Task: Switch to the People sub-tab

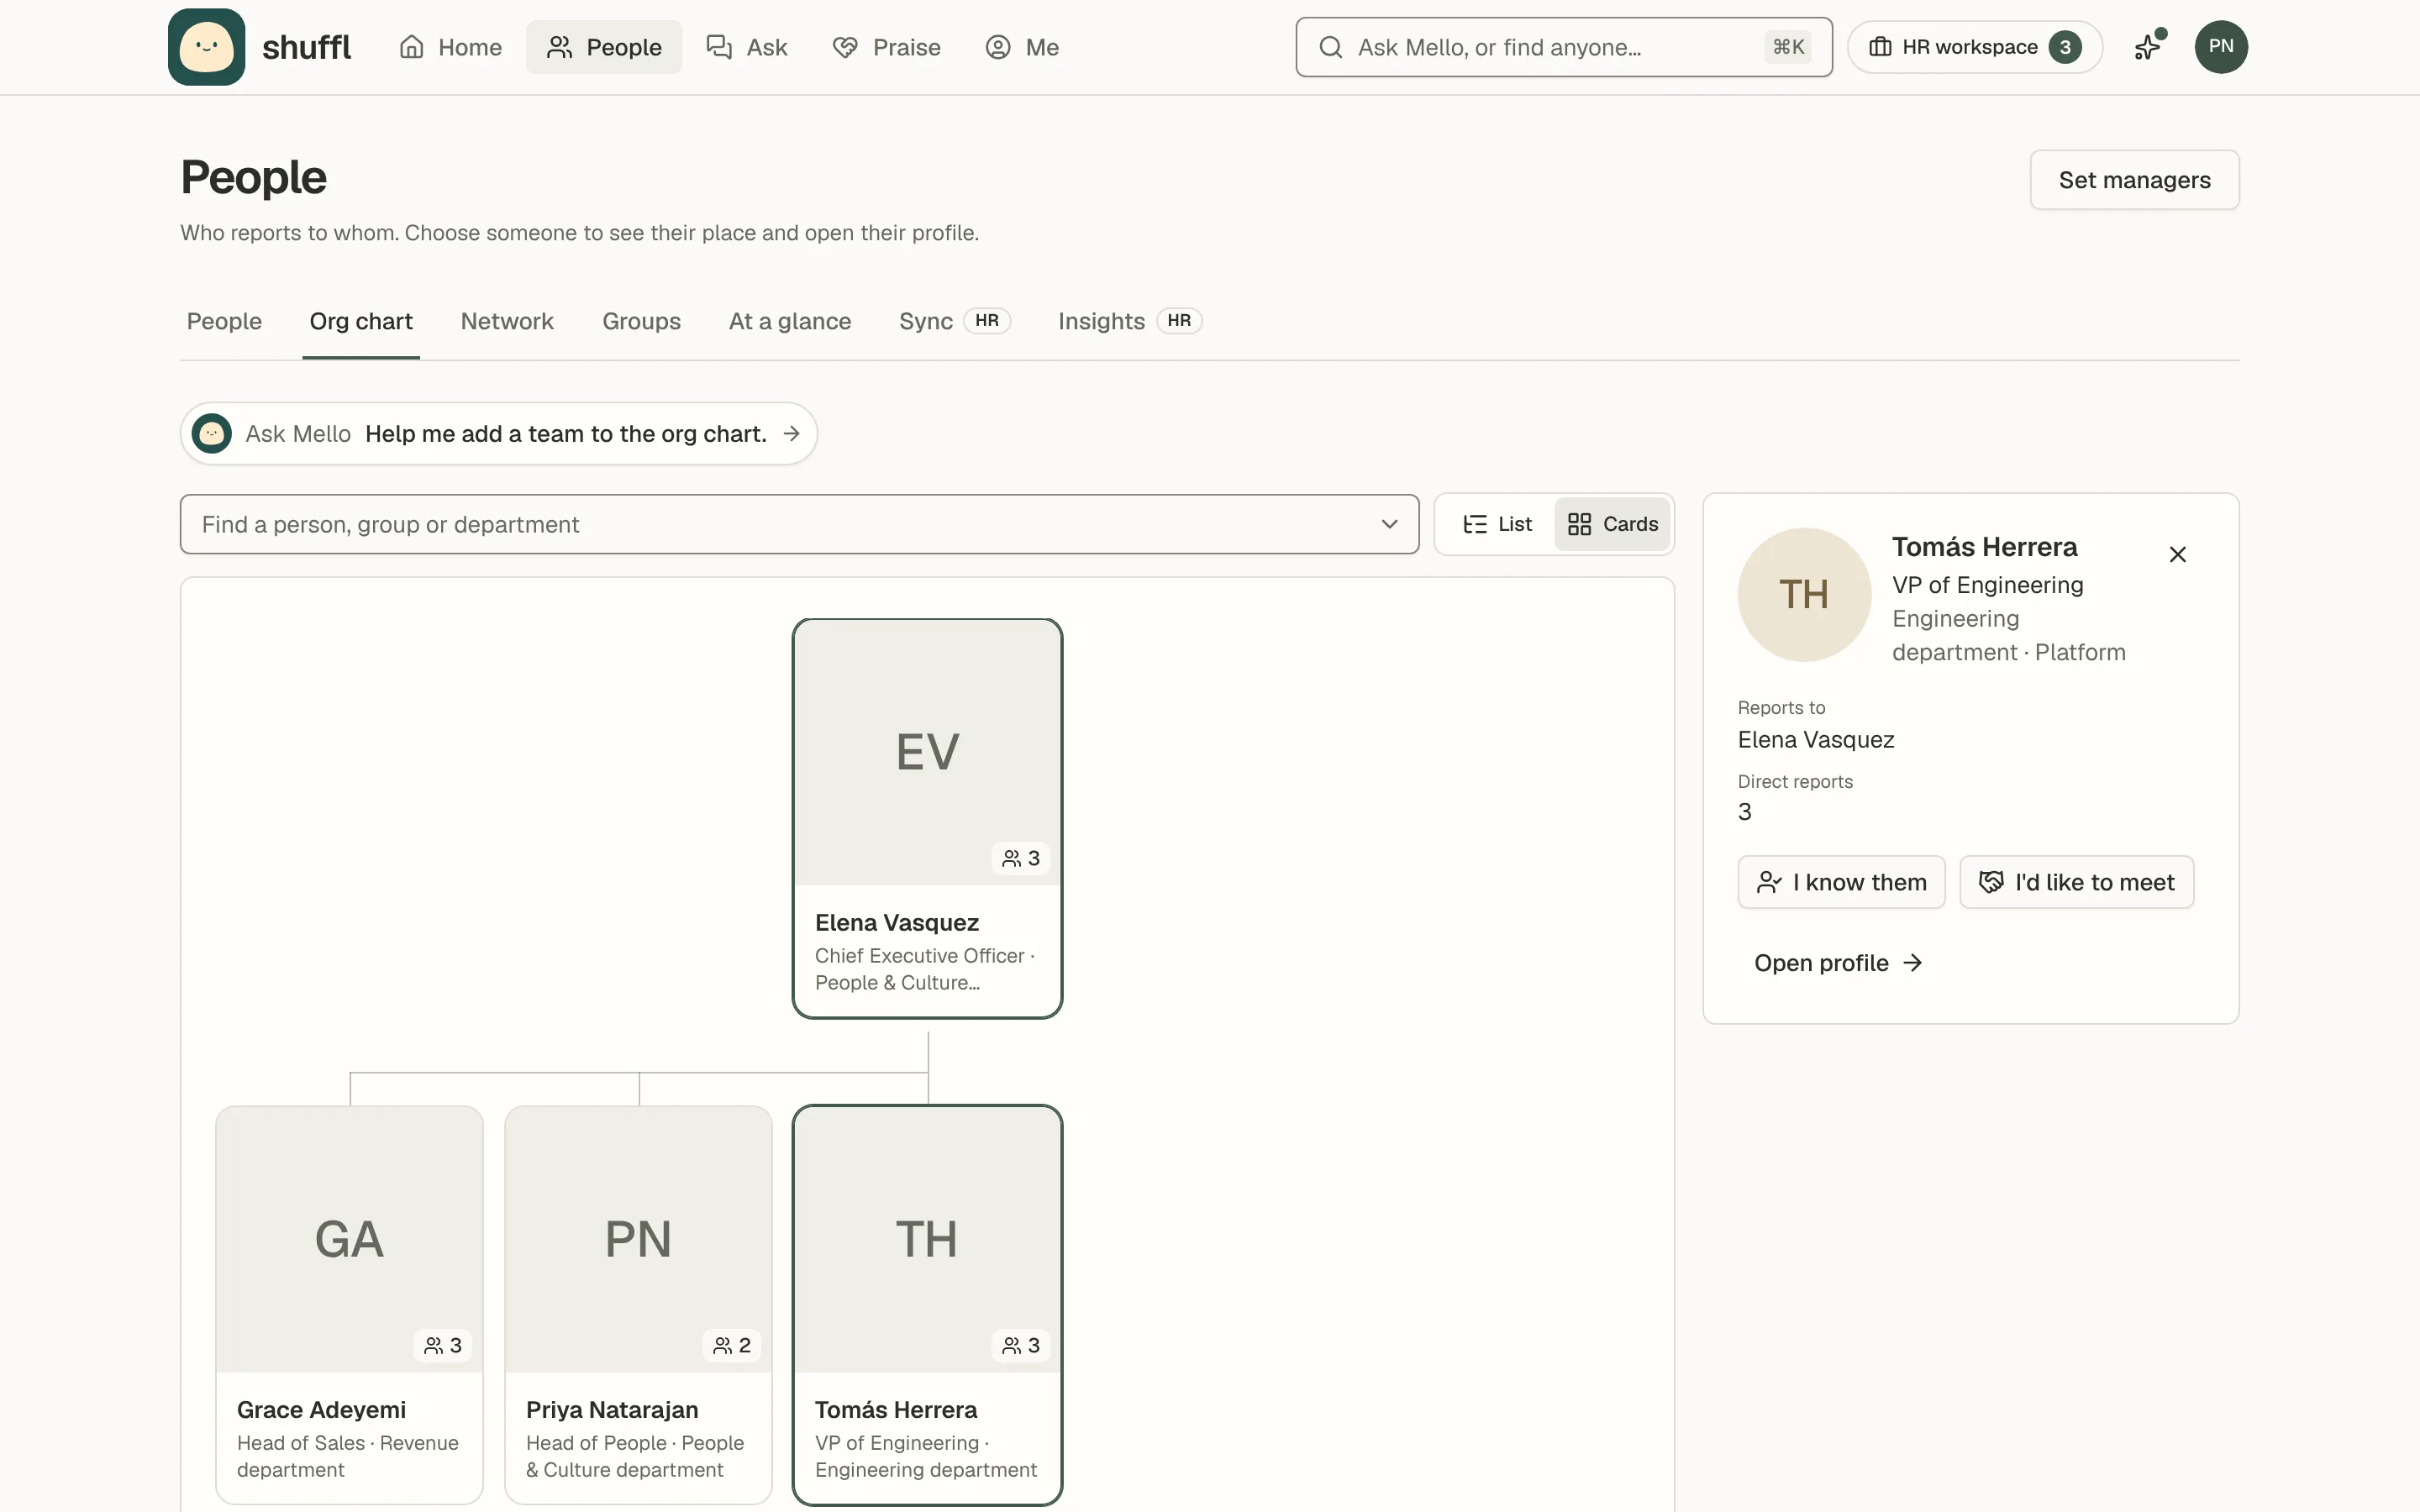Action: pos(224,321)
